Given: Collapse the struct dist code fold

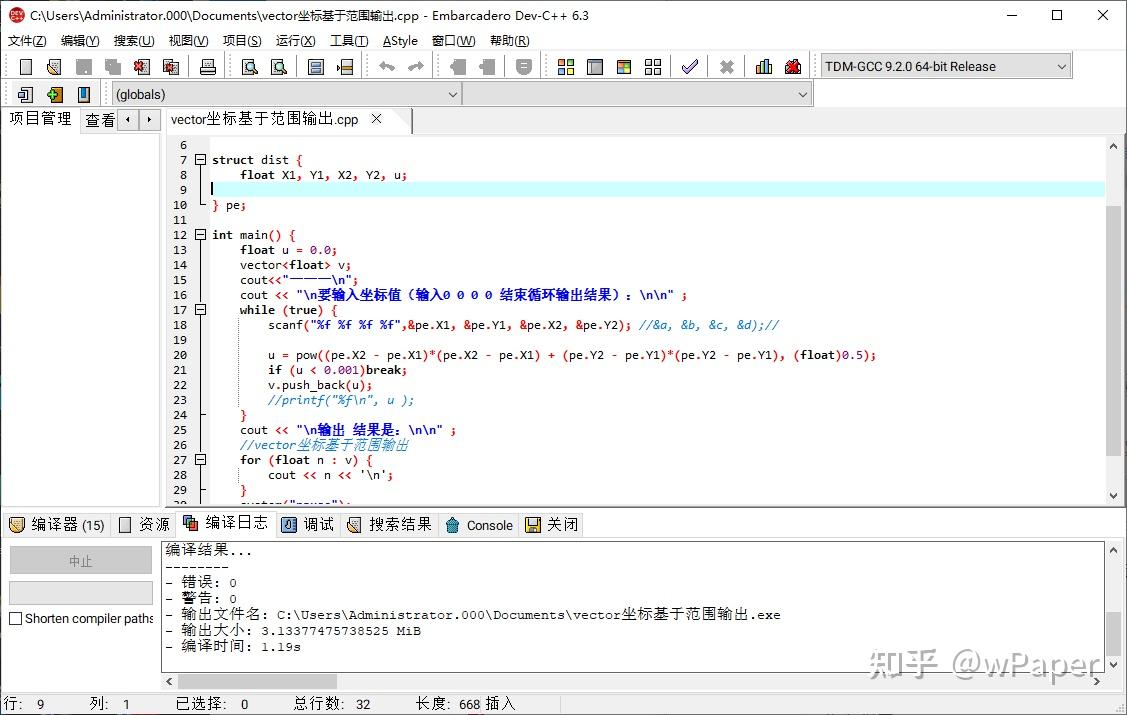Looking at the screenshot, I should pos(200,159).
